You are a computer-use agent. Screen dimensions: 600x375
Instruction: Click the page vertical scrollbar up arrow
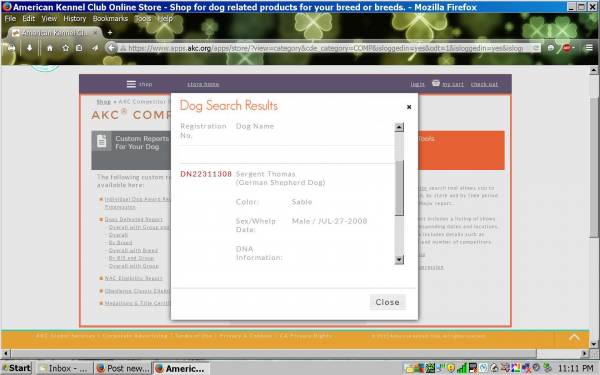tap(593, 70)
